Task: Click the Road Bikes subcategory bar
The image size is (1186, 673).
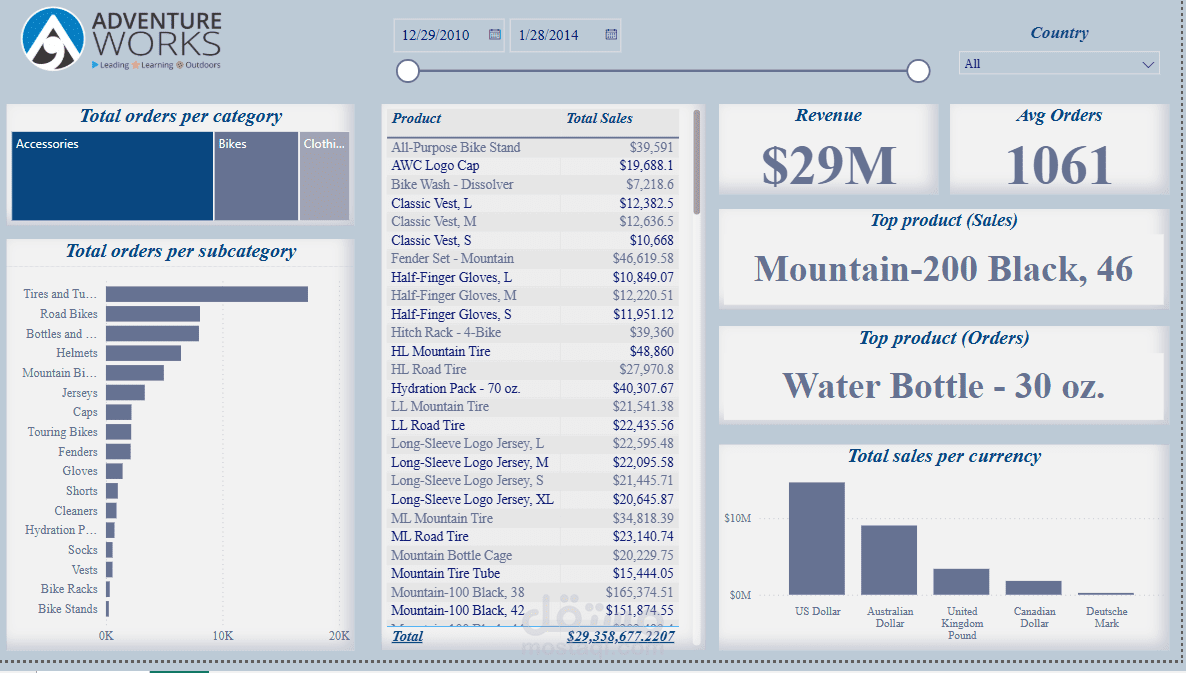Action: click(153, 314)
